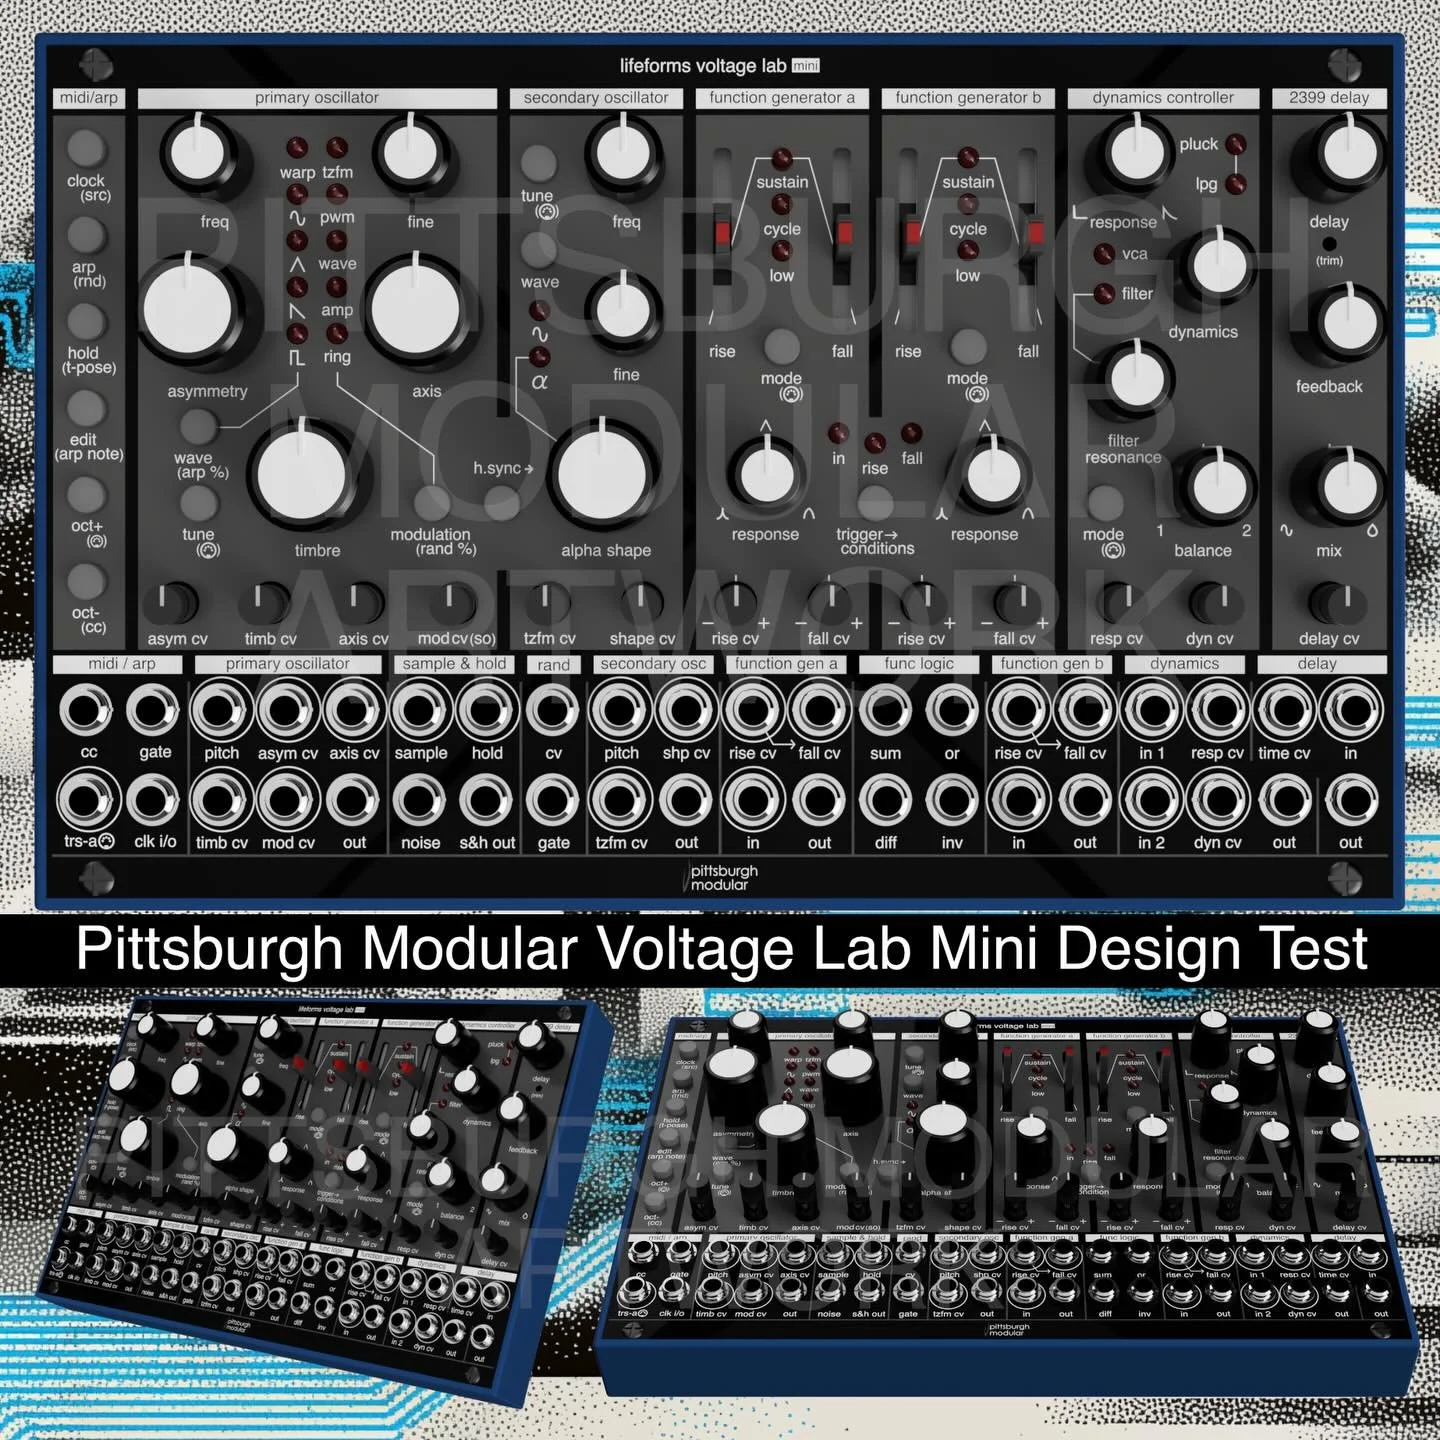Click the large asymmetry knob
The height and width of the screenshot is (1440, 1440).
pos(189,309)
